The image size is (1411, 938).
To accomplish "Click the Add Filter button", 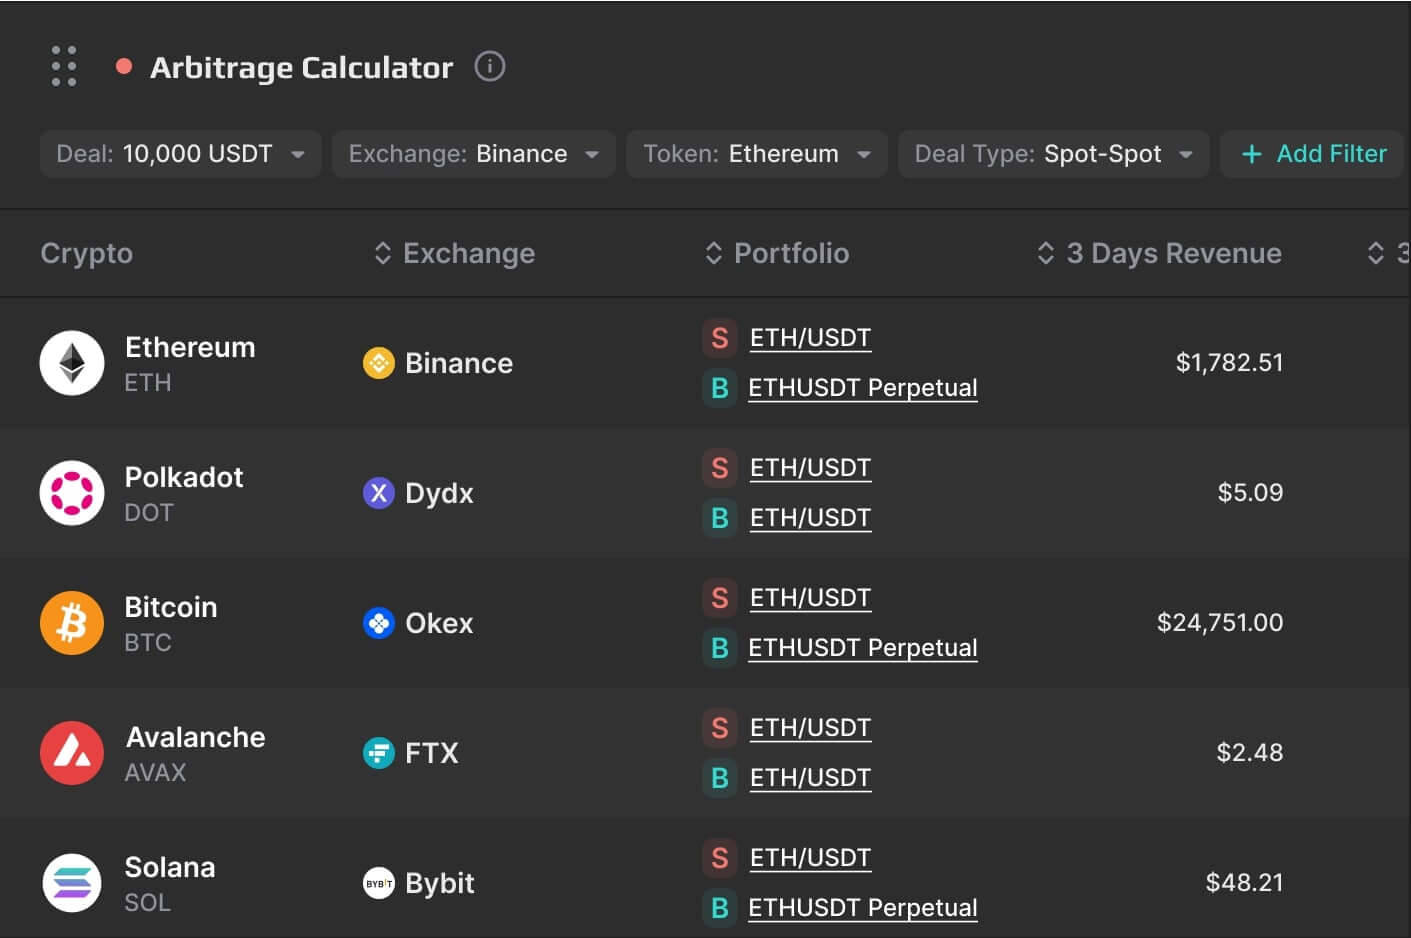I will click(1313, 154).
